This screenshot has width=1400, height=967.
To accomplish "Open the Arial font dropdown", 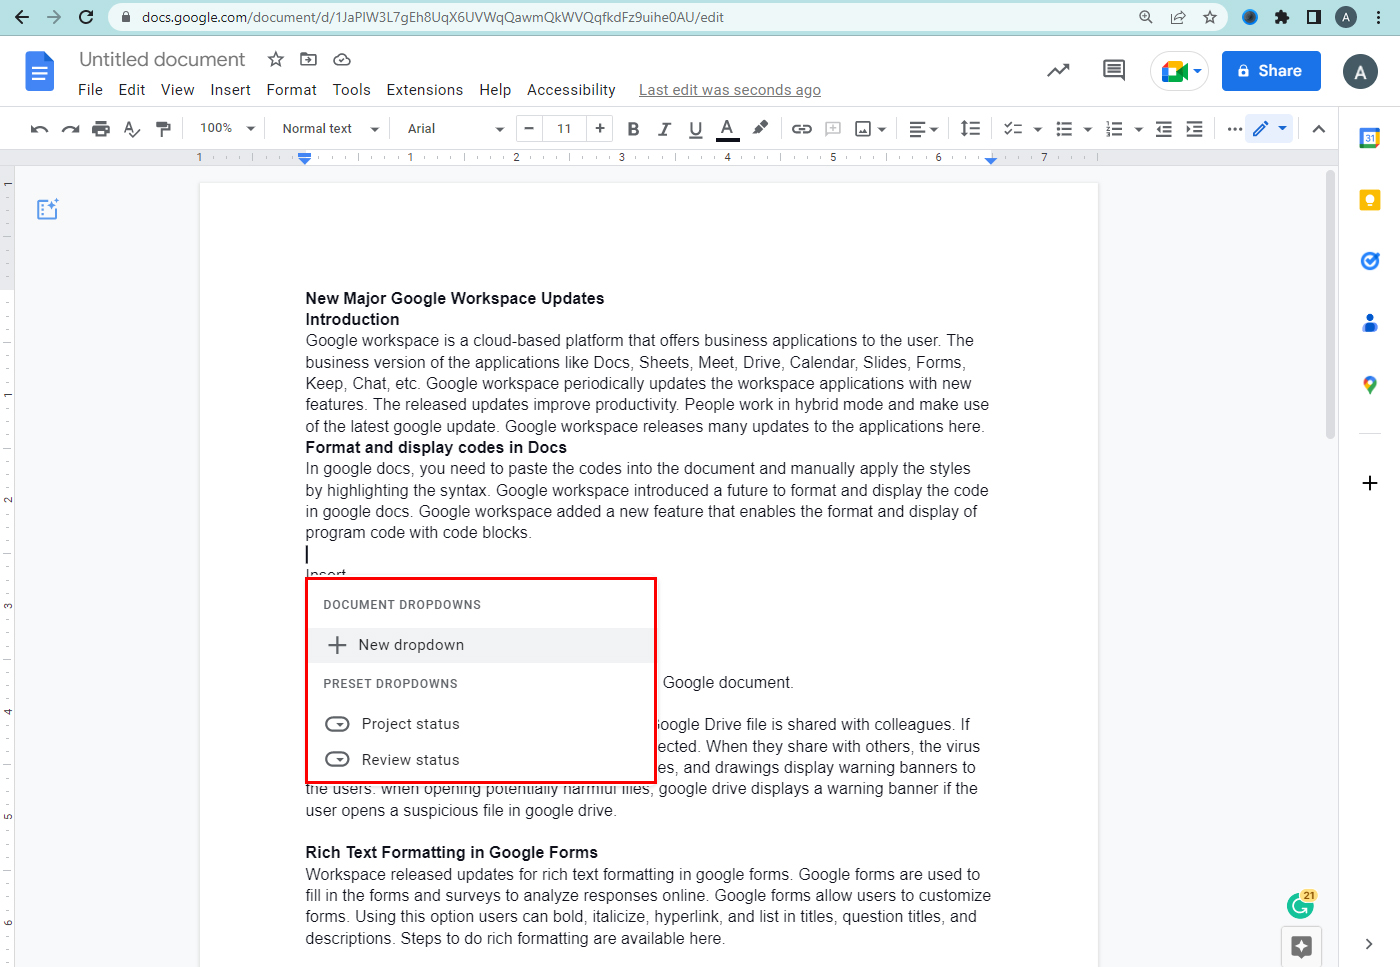I will click(x=455, y=129).
